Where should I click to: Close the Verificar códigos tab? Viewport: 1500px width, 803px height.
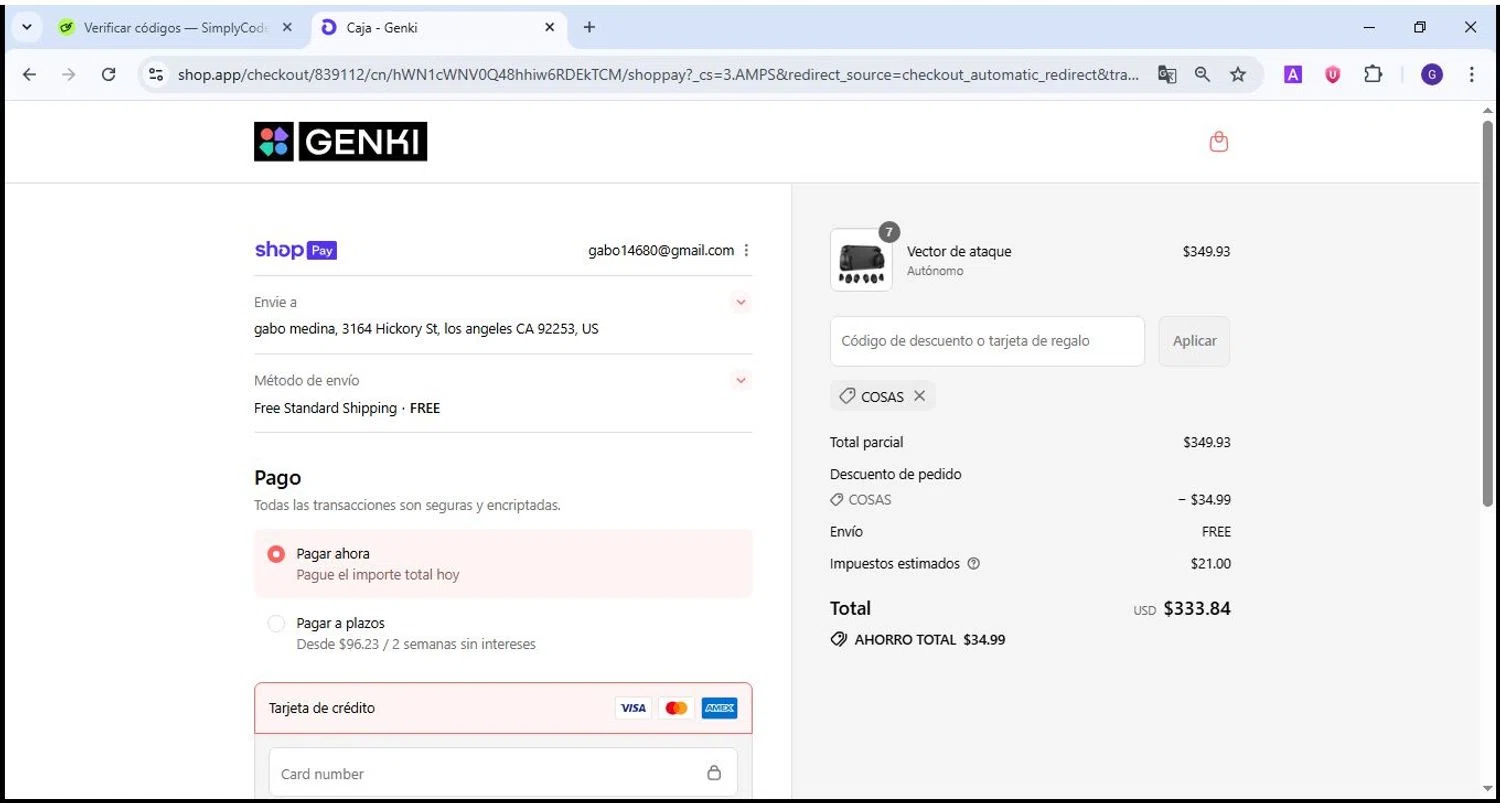[x=287, y=28]
